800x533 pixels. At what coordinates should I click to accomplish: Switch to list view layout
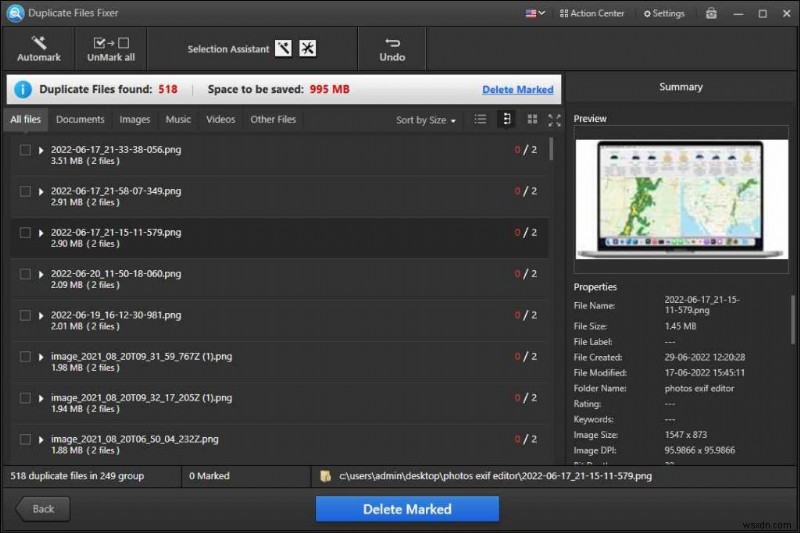[480, 119]
